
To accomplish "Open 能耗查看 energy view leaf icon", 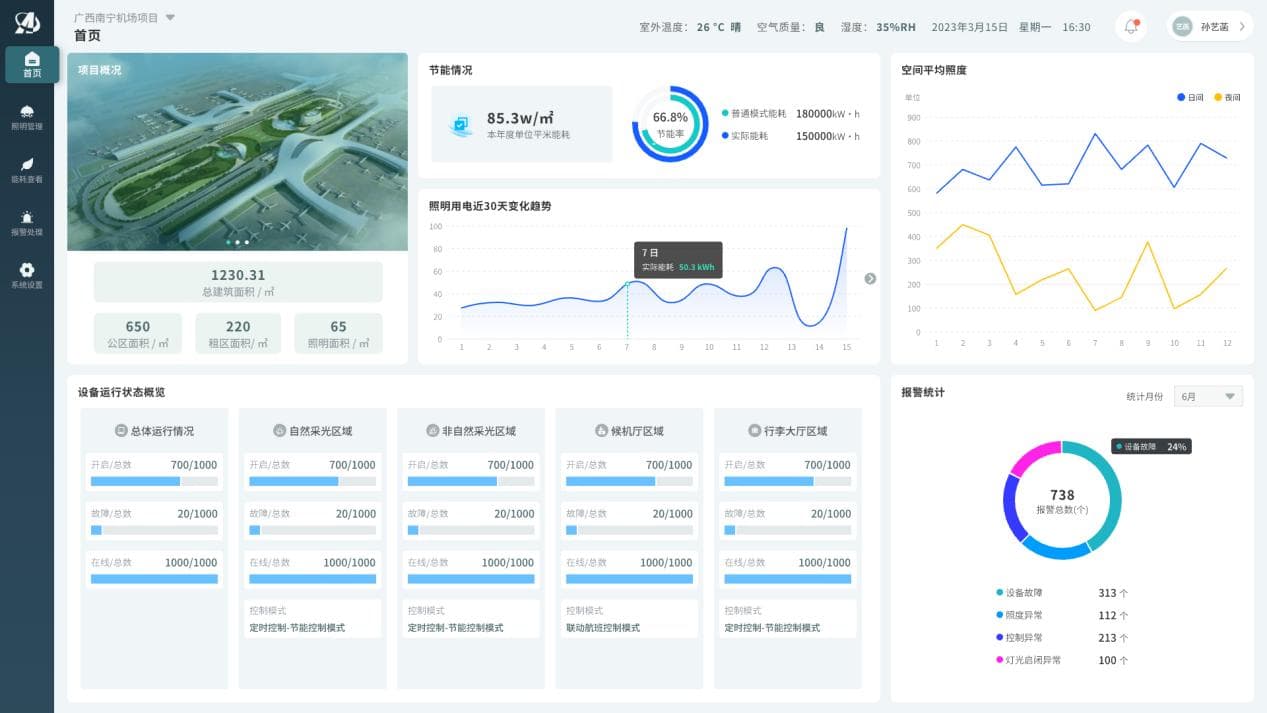I will coord(27,170).
